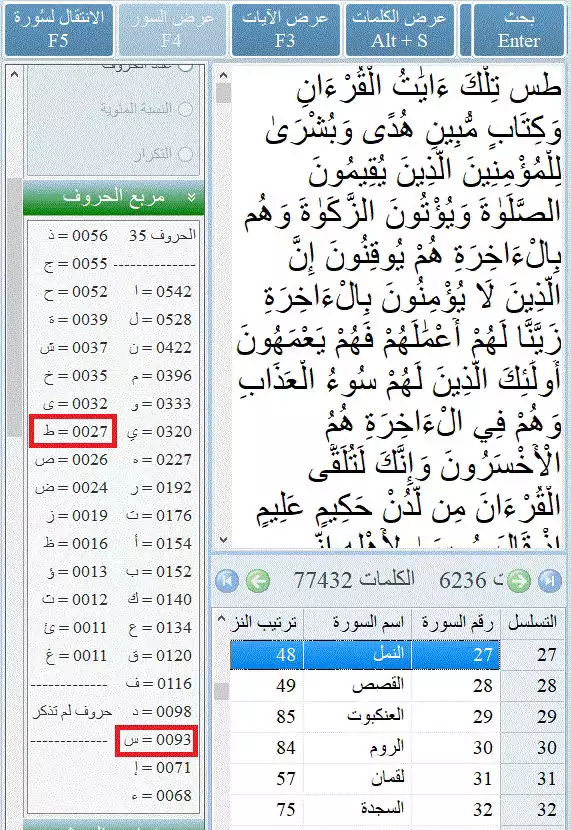
Task: Click the blue first-record navigation icon
Action: (x=227, y=581)
